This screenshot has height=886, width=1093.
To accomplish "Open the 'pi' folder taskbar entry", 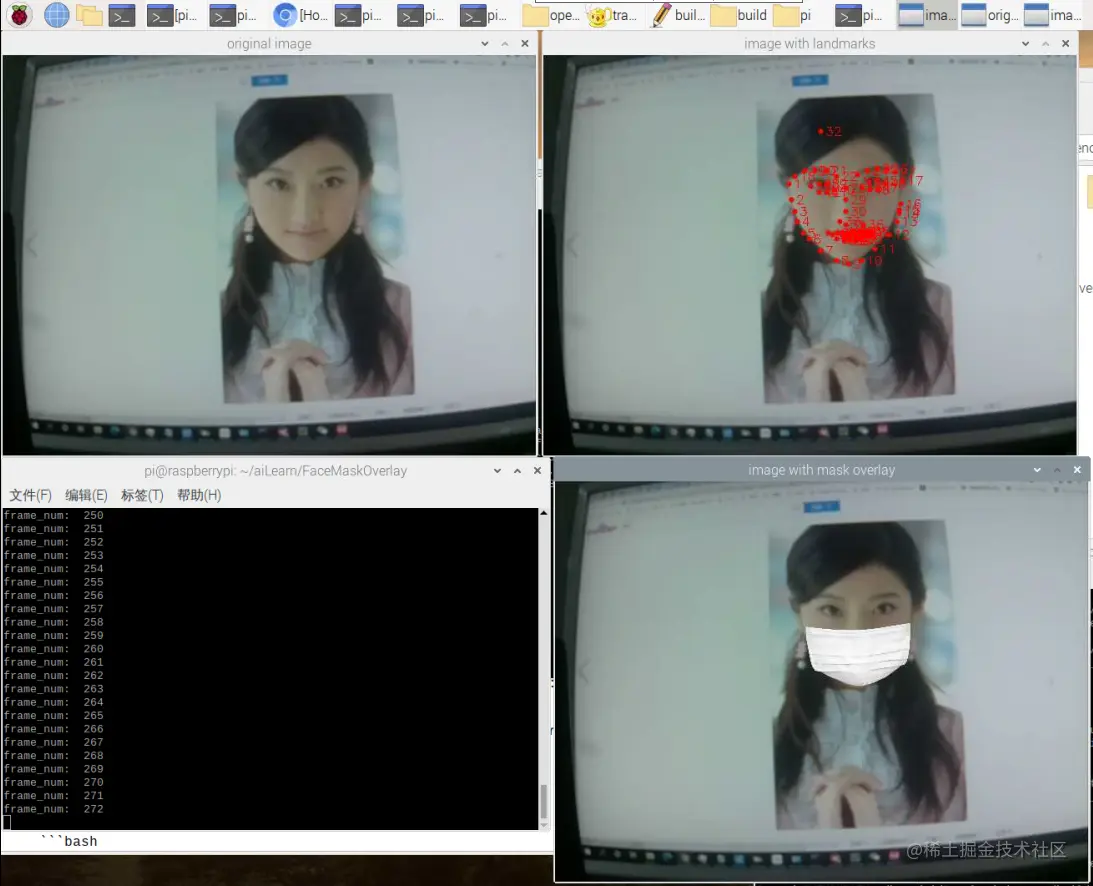I will [793, 15].
